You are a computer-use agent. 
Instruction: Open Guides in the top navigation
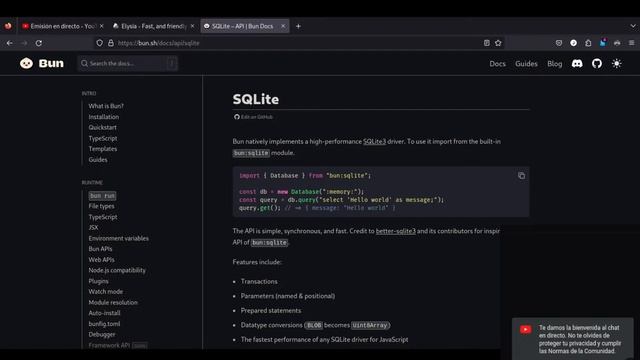click(x=526, y=64)
